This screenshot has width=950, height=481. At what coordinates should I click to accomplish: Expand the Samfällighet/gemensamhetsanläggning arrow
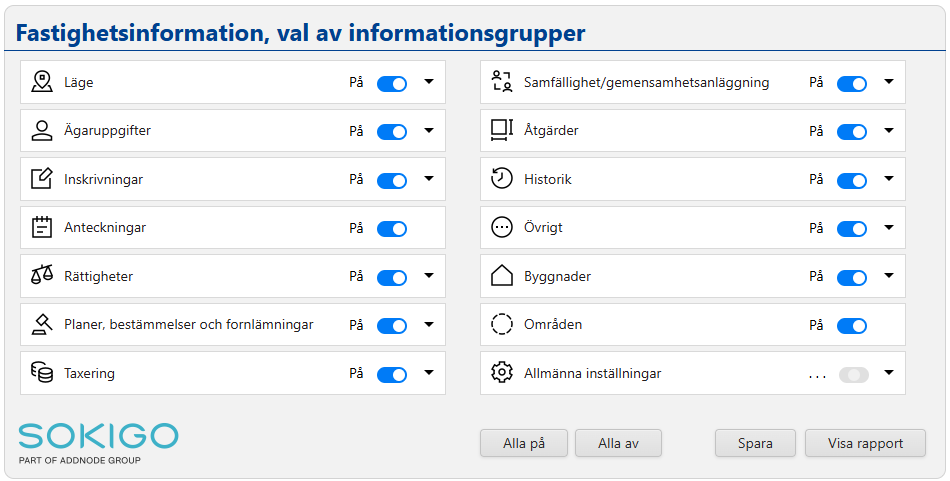click(889, 82)
